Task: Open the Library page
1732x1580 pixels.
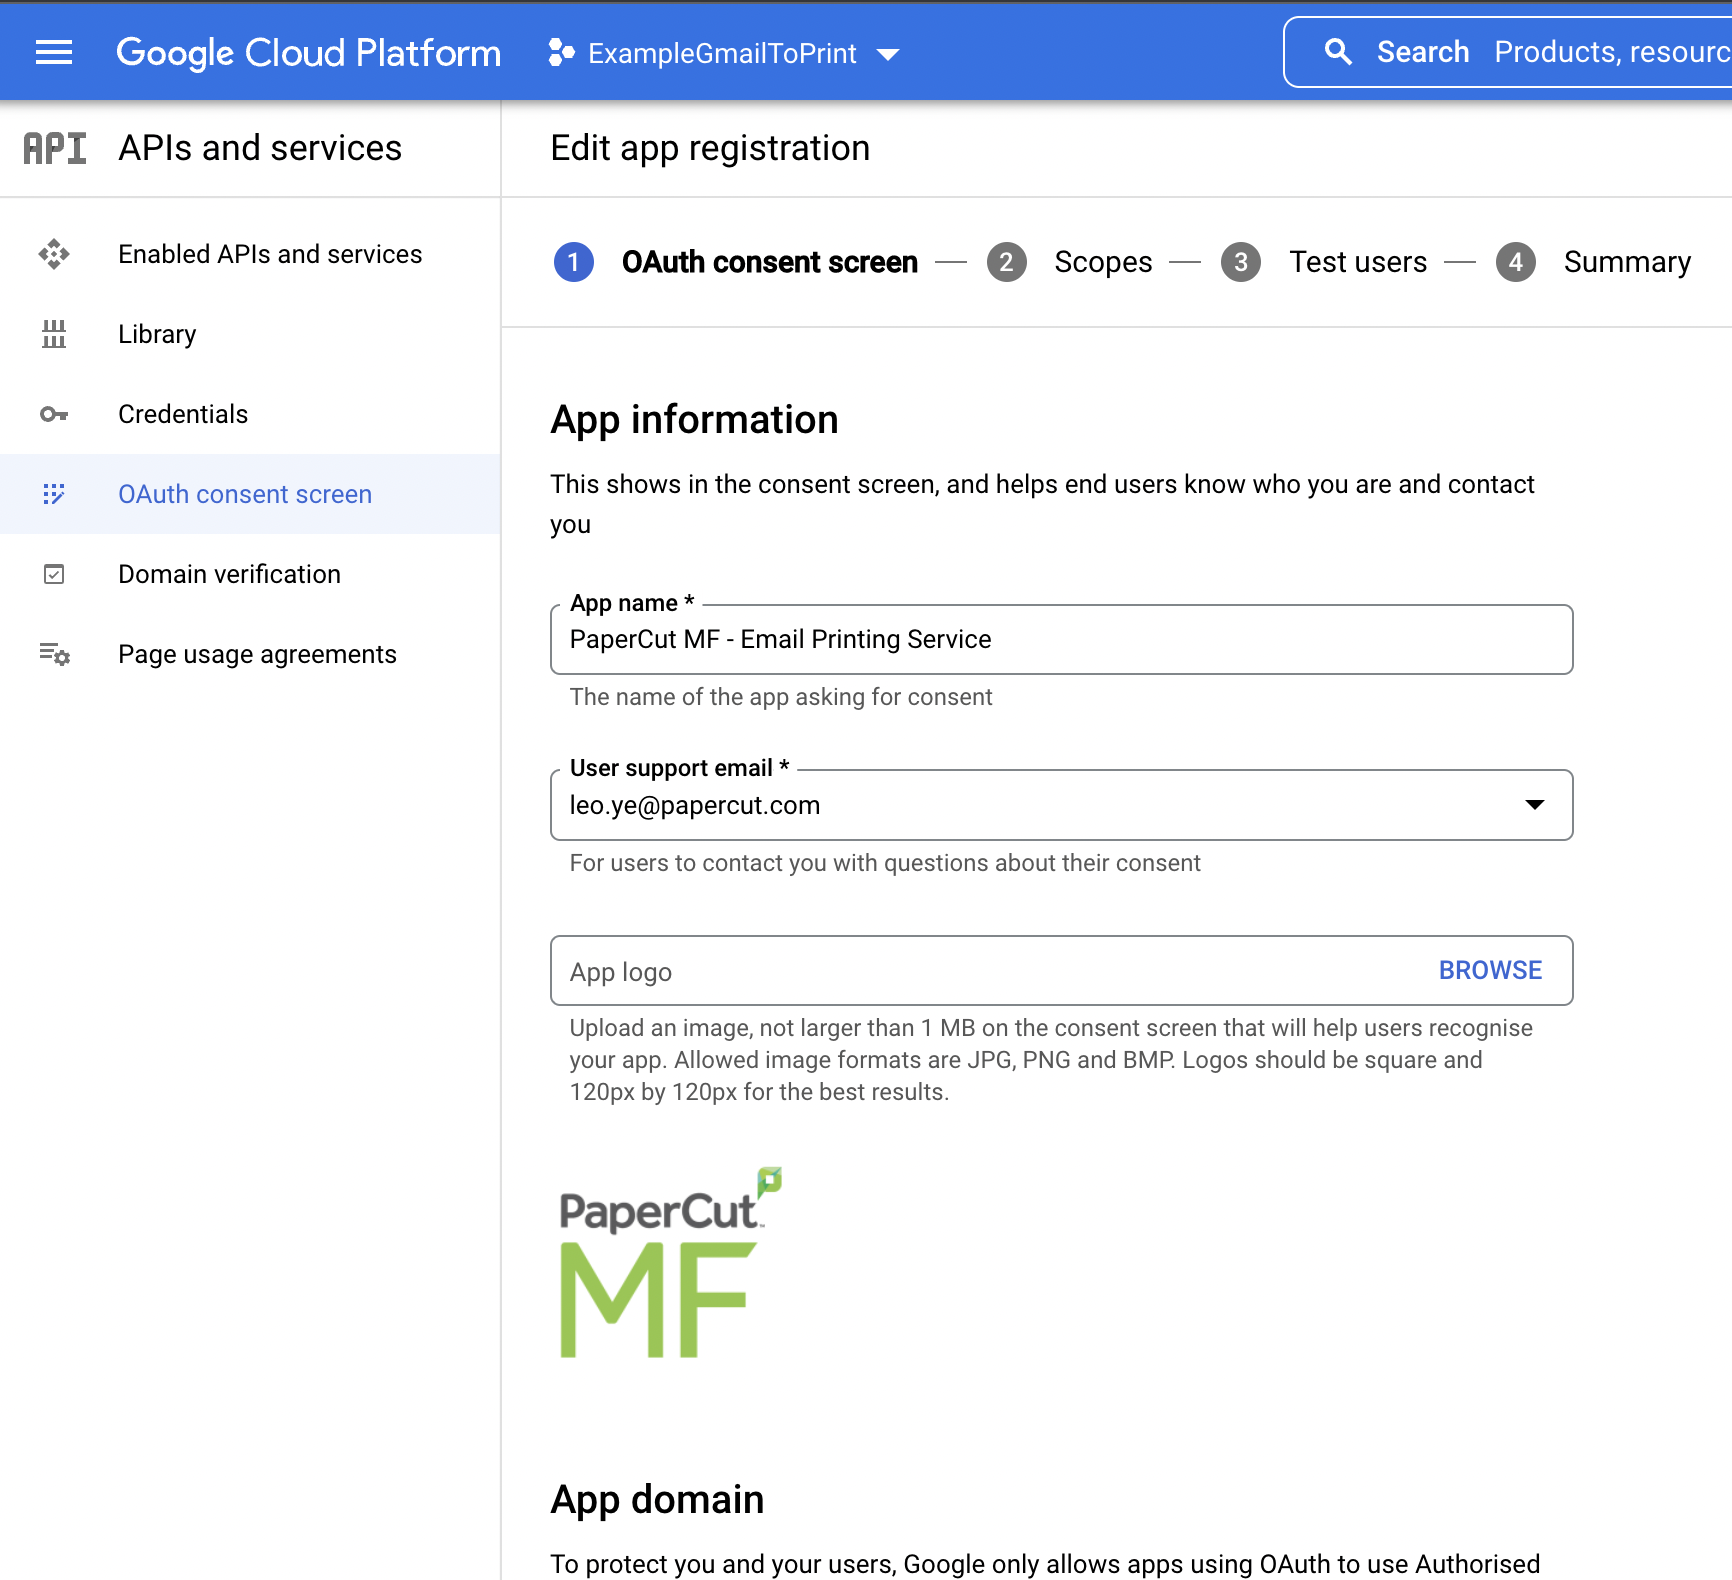Action: pyautogui.click(x=250, y=334)
